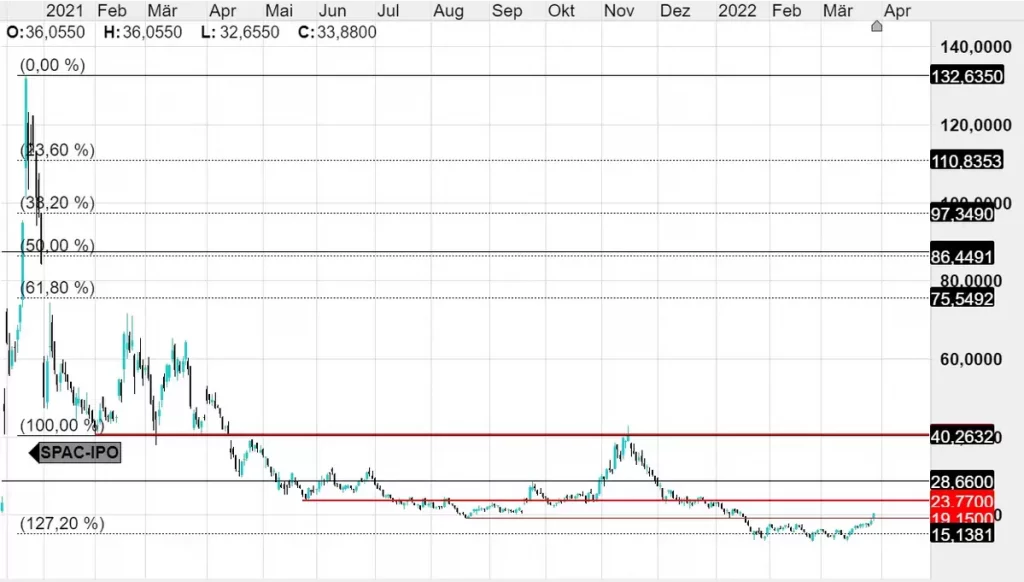The width and height of the screenshot is (1024, 582).
Task: Click the (127,20 %) extension label
Action: pyautogui.click(x=61, y=523)
